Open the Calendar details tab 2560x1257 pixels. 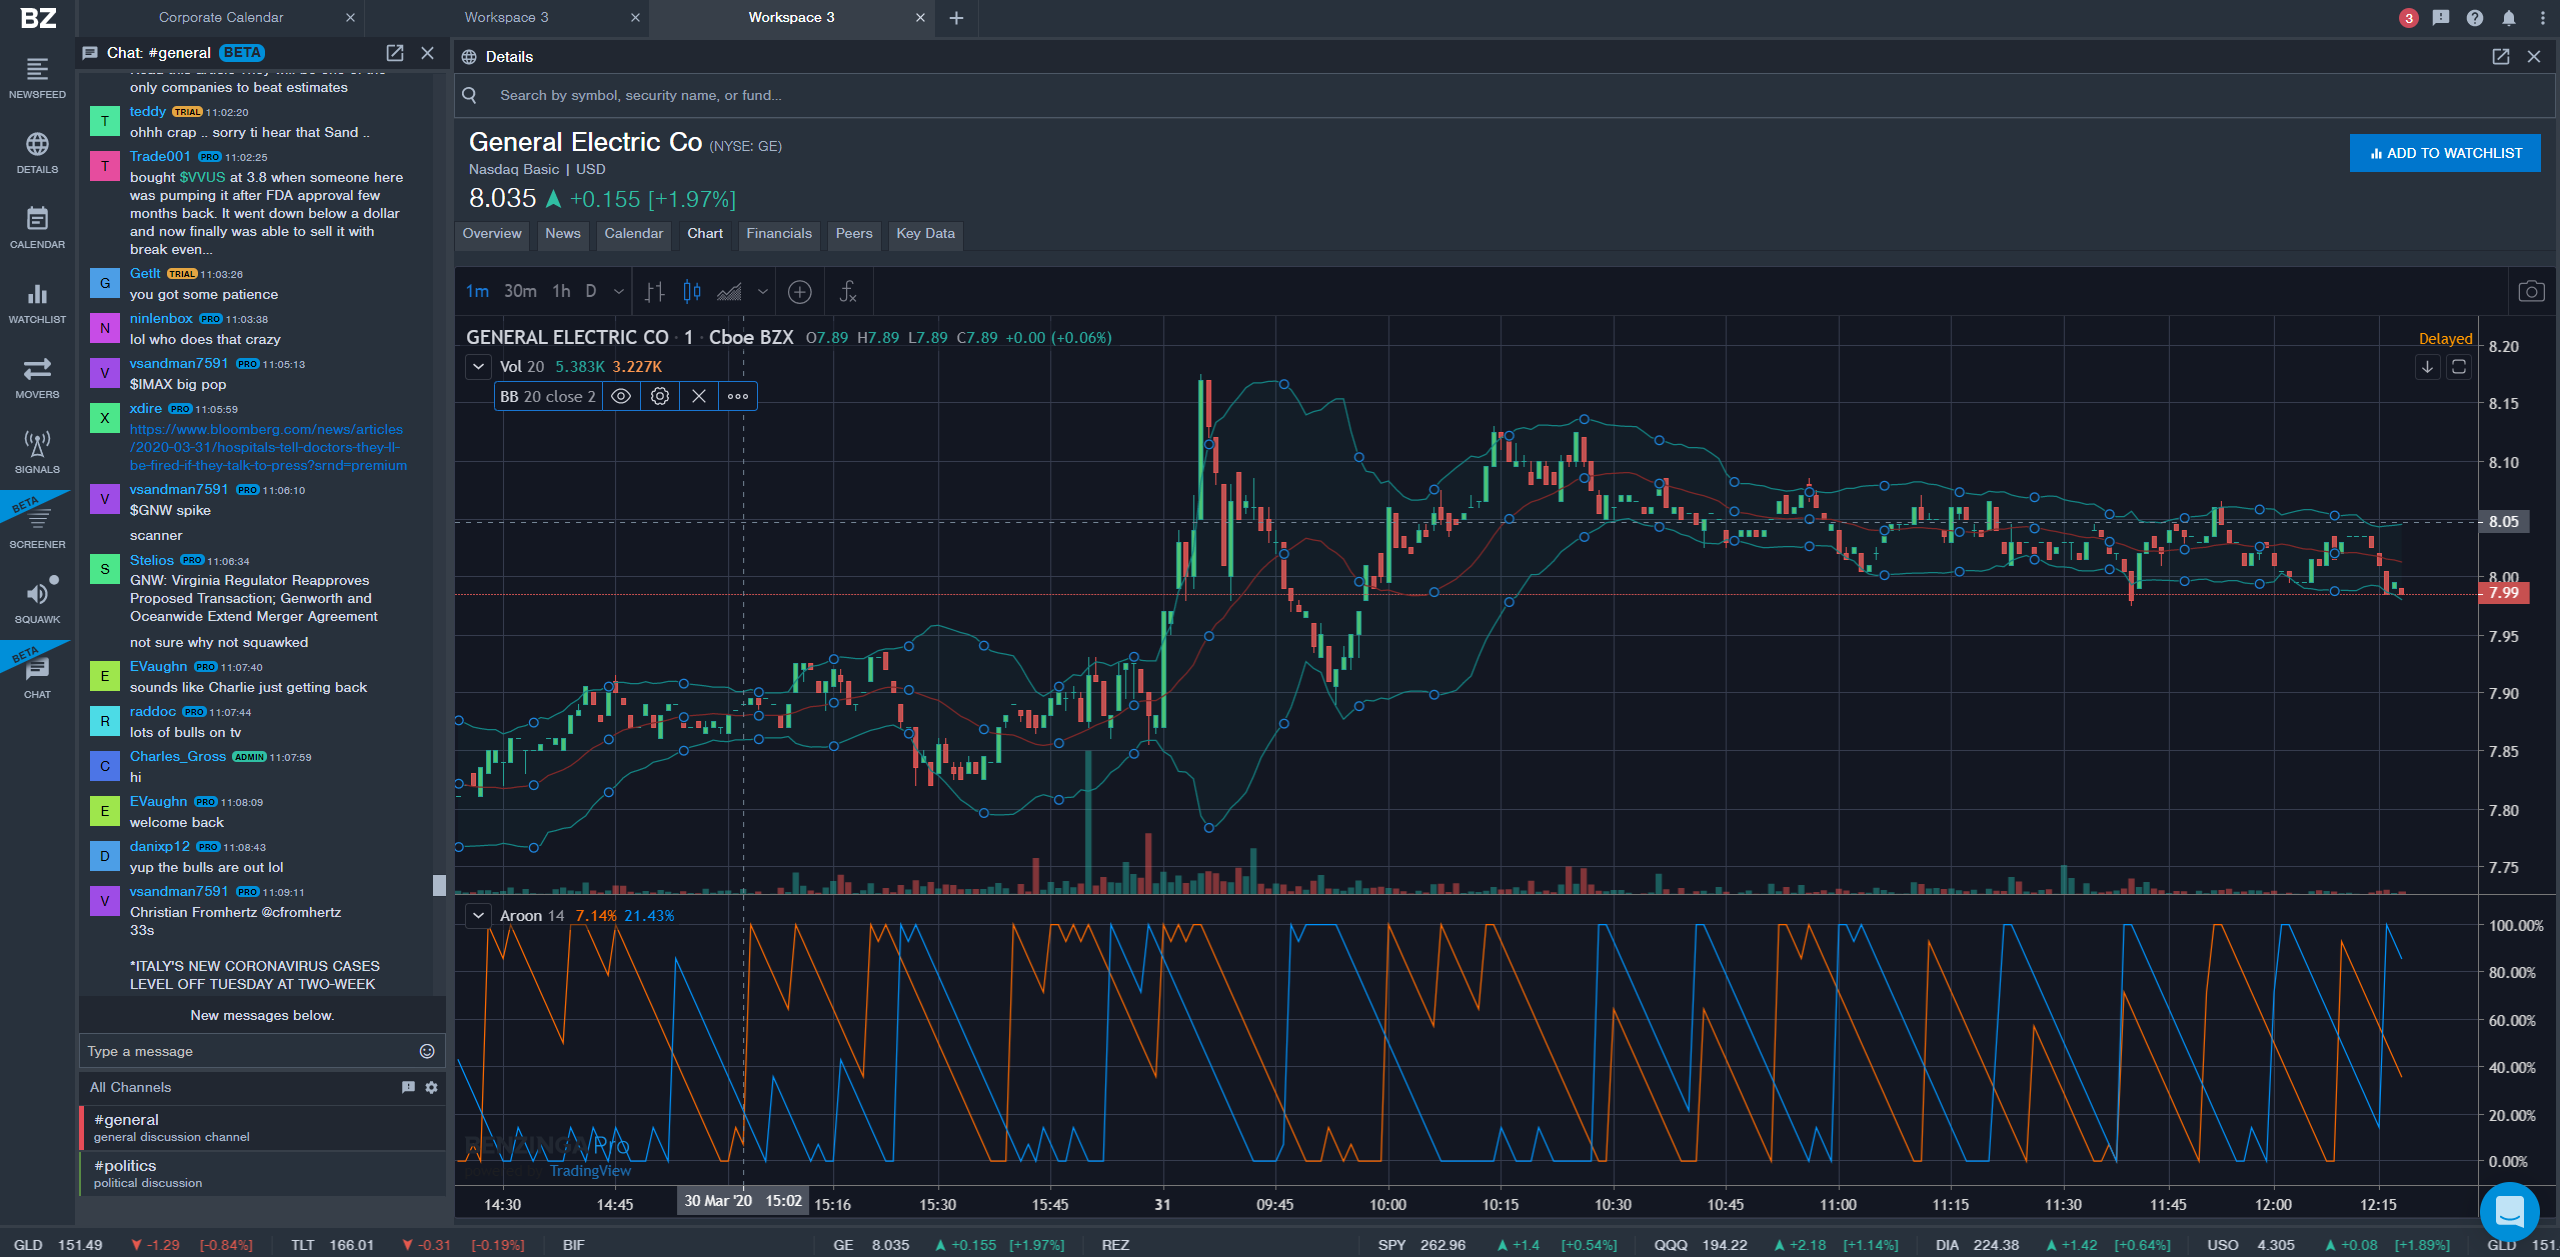(x=634, y=234)
